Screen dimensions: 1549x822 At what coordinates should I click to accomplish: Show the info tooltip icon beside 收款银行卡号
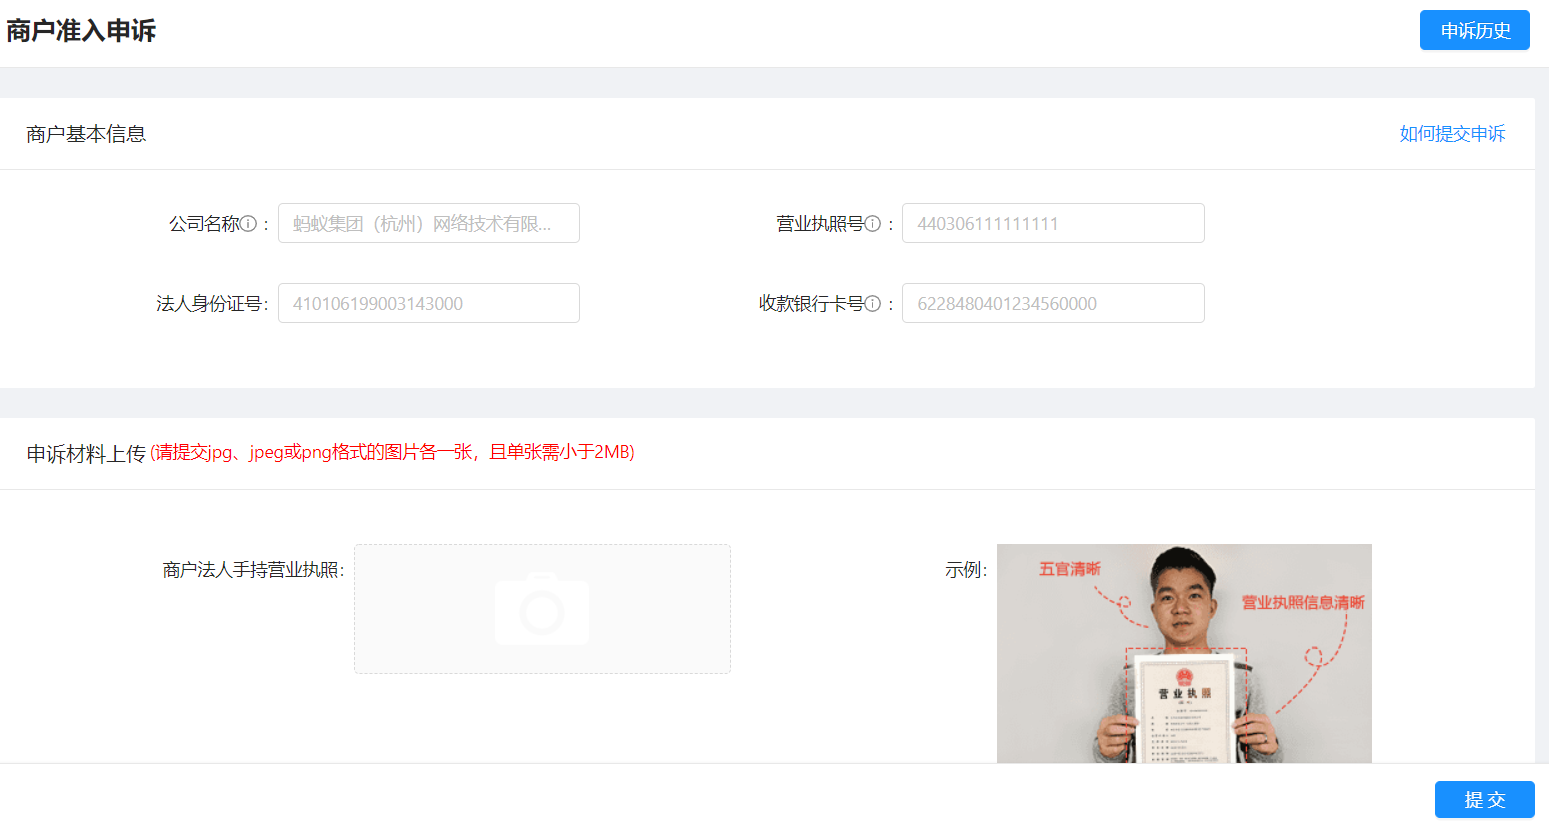(872, 304)
